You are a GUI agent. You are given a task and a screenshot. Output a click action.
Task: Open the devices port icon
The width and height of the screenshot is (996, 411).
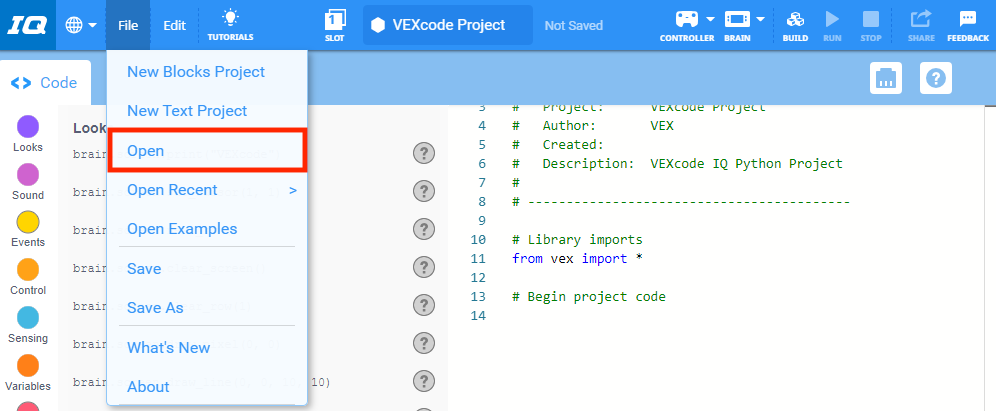coord(885,78)
